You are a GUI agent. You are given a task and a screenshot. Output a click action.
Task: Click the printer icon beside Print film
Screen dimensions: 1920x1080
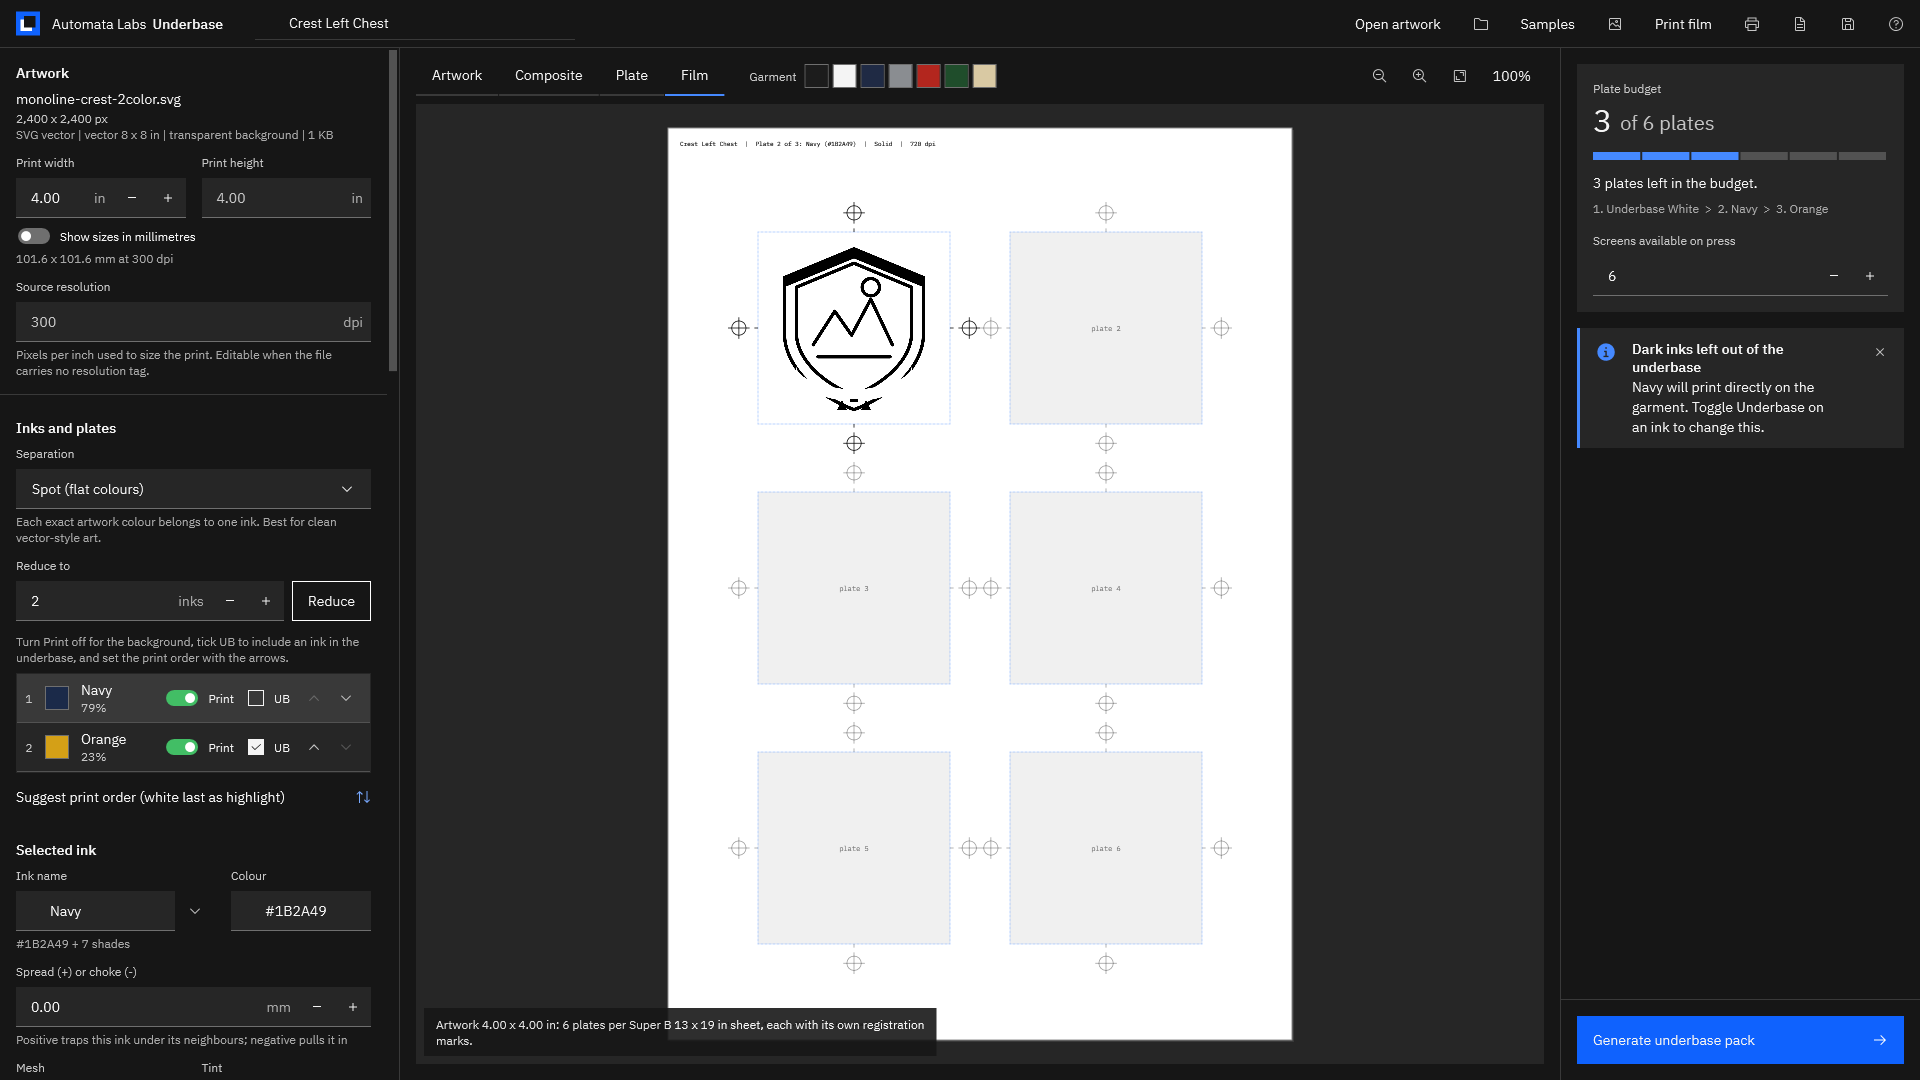(1752, 24)
